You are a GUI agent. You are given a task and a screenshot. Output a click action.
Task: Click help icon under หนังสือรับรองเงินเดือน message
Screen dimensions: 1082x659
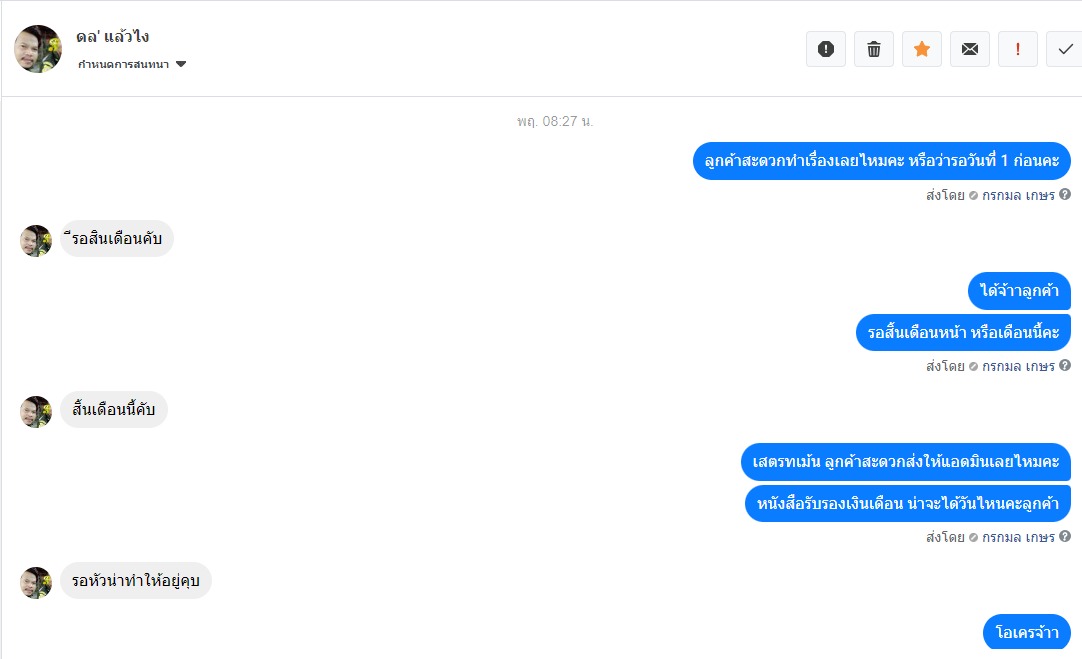click(x=1065, y=536)
